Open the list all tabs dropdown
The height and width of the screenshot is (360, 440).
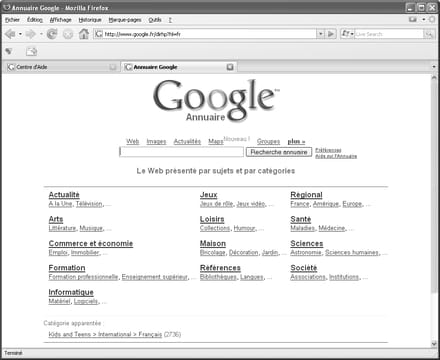434,67
